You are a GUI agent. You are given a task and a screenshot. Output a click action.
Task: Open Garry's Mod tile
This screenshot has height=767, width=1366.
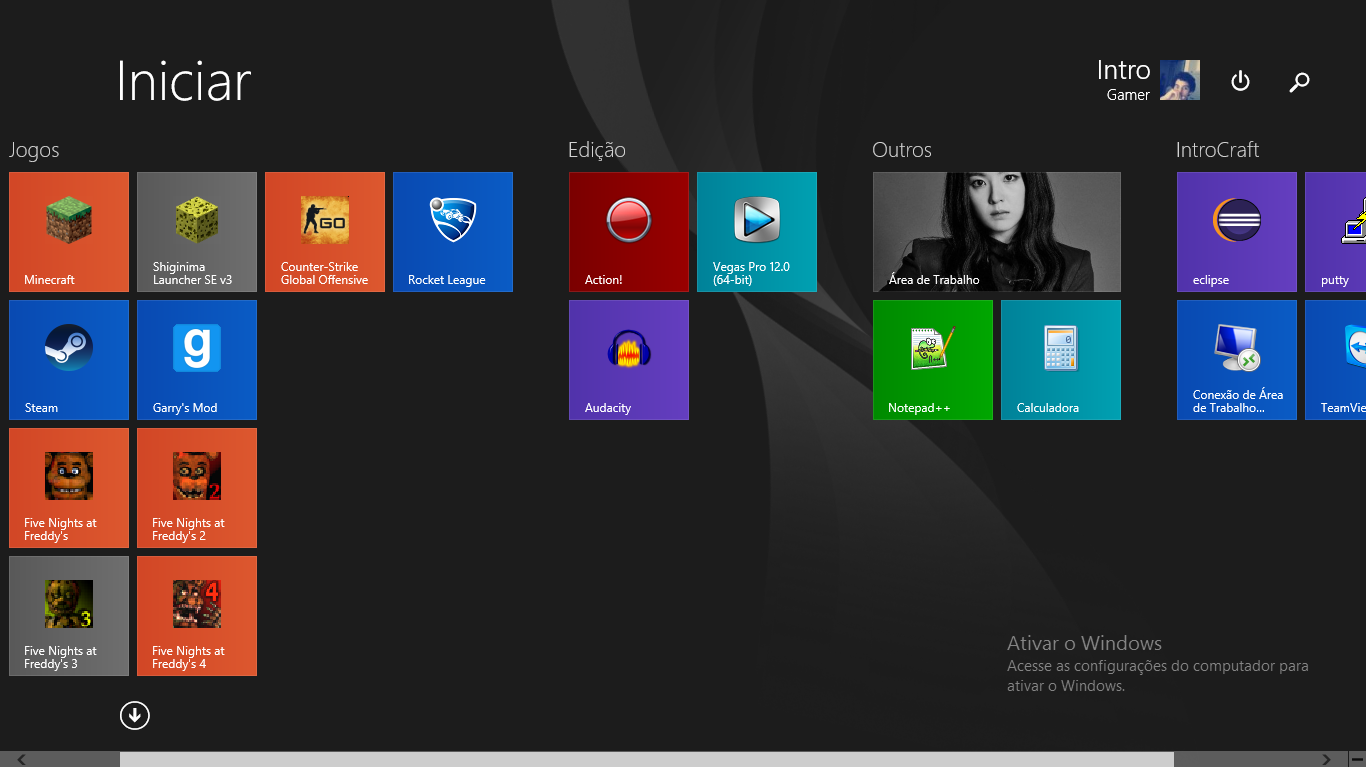[x=197, y=360]
